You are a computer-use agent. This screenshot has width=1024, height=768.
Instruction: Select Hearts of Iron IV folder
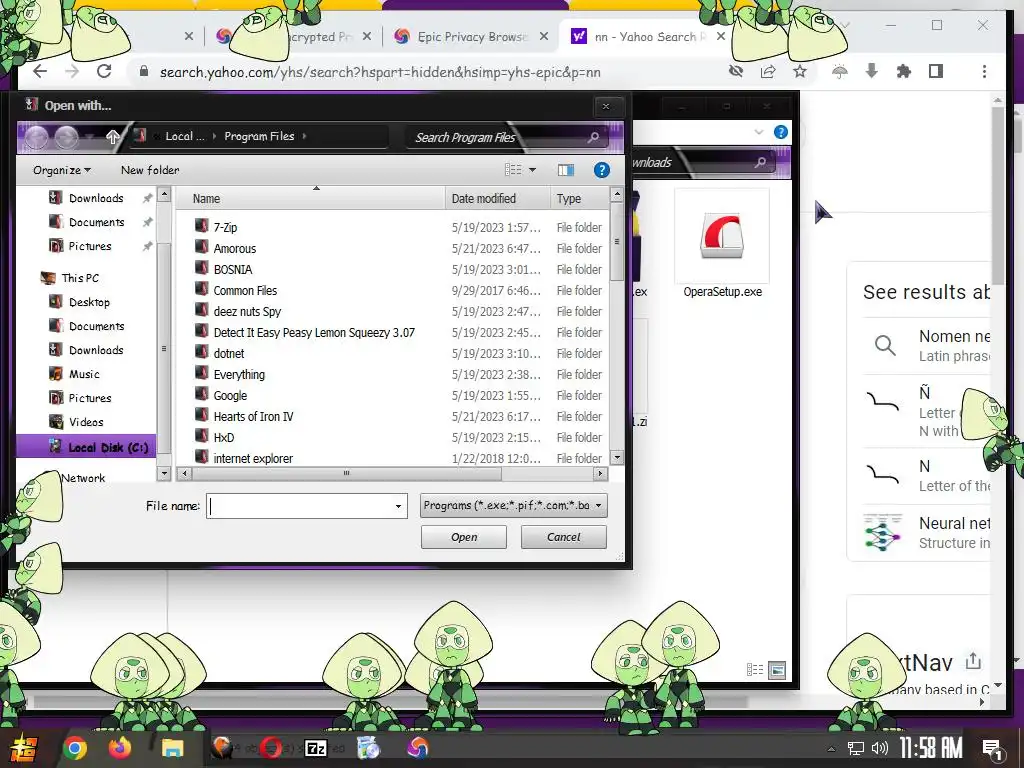click(x=253, y=416)
